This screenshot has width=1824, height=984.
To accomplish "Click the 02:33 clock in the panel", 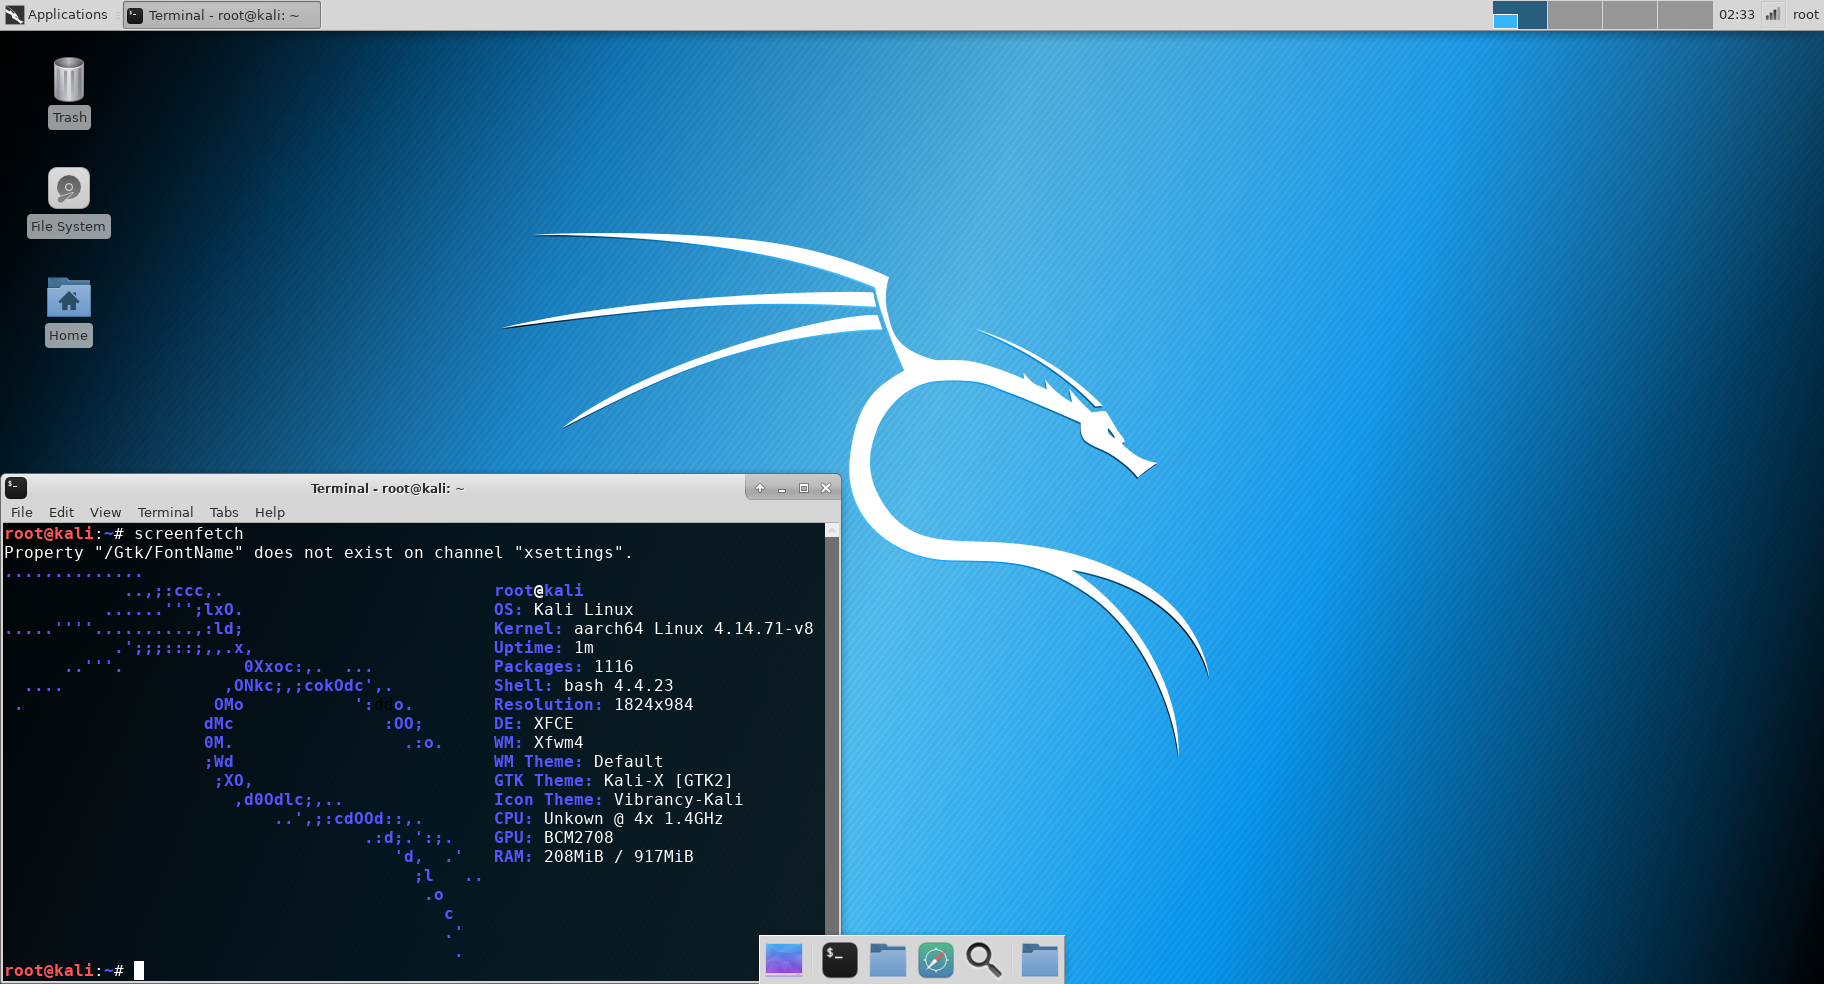I will [1737, 15].
